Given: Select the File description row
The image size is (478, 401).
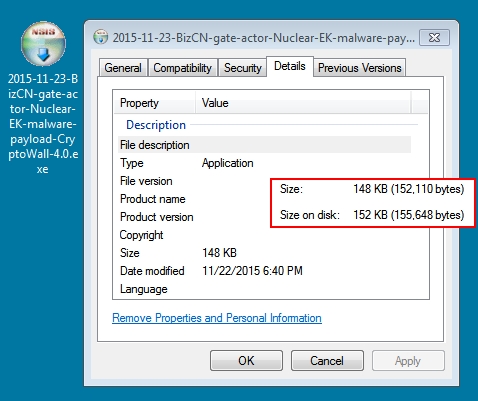Looking at the screenshot, I should pyautogui.click(x=265, y=145).
